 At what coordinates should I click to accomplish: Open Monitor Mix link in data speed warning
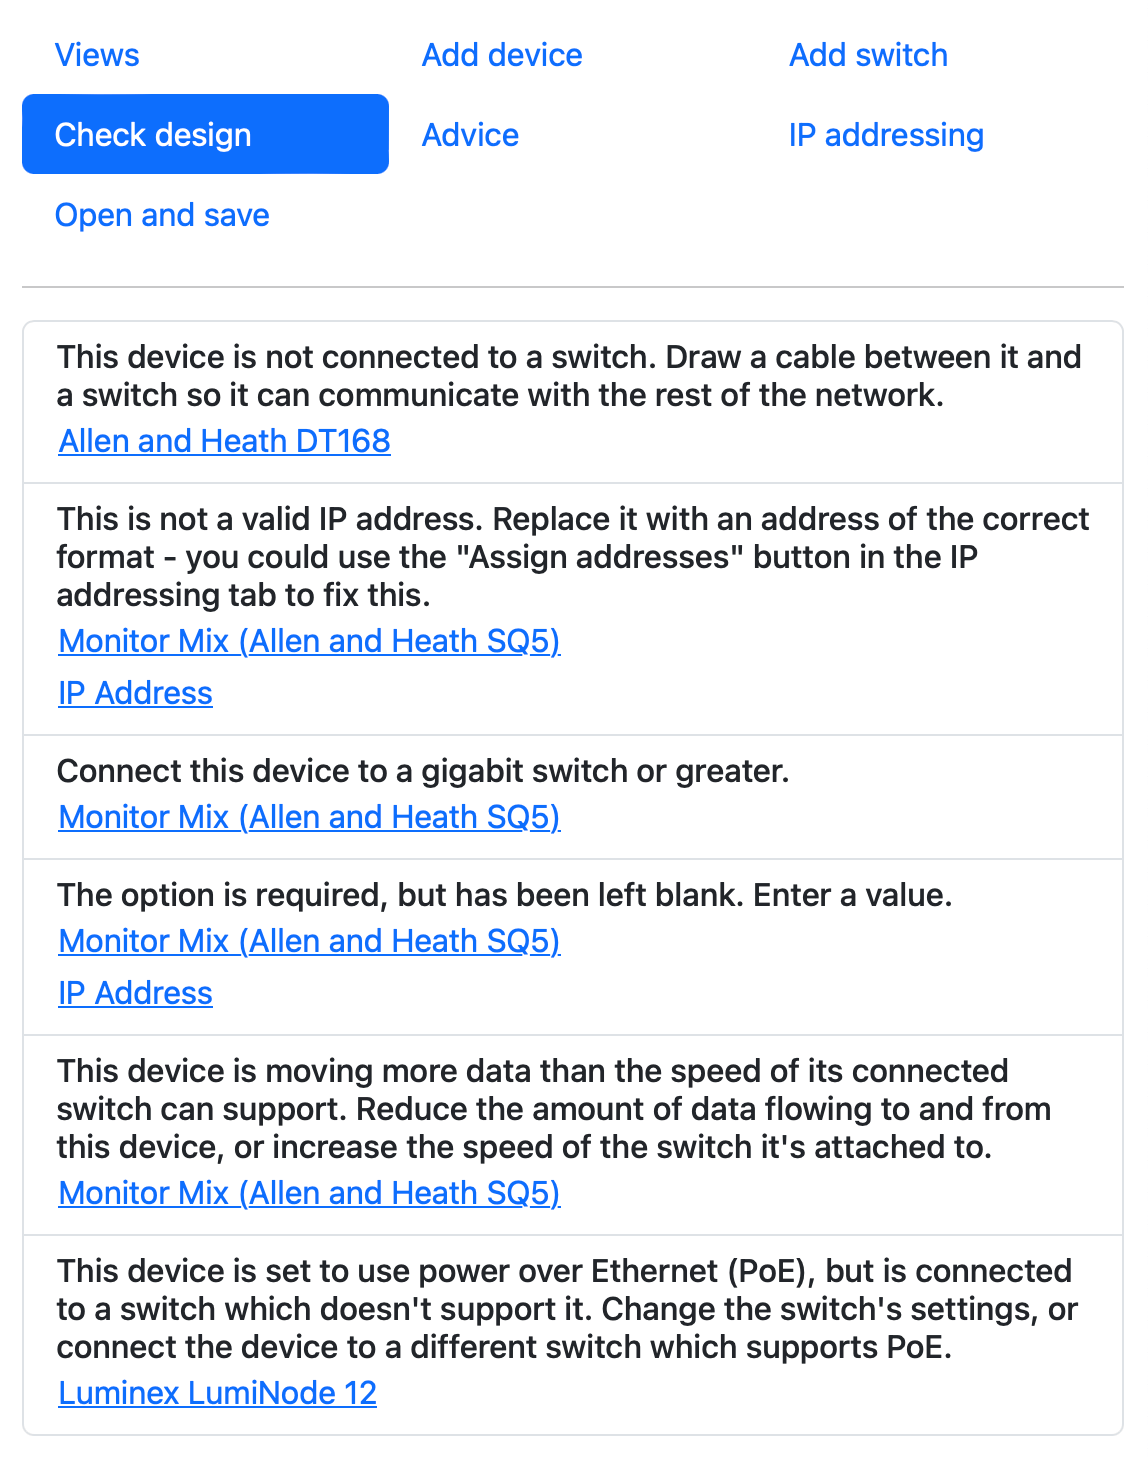point(309,1193)
